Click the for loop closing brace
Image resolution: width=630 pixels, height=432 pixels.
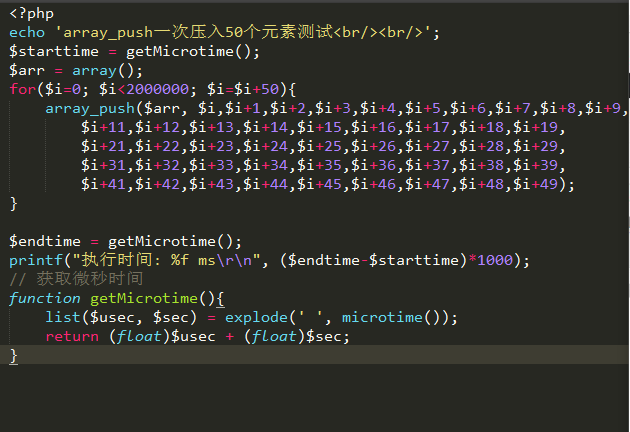point(14,203)
